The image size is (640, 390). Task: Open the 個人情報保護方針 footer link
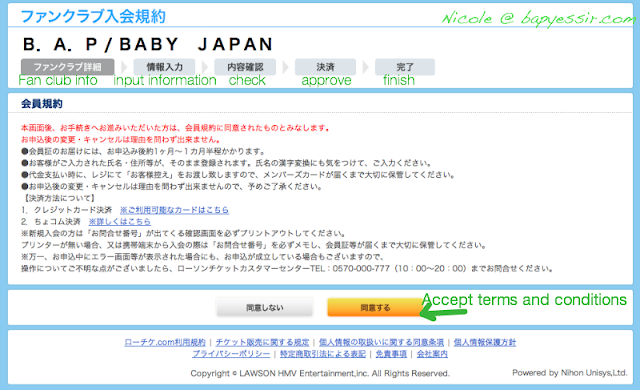(x=485, y=342)
